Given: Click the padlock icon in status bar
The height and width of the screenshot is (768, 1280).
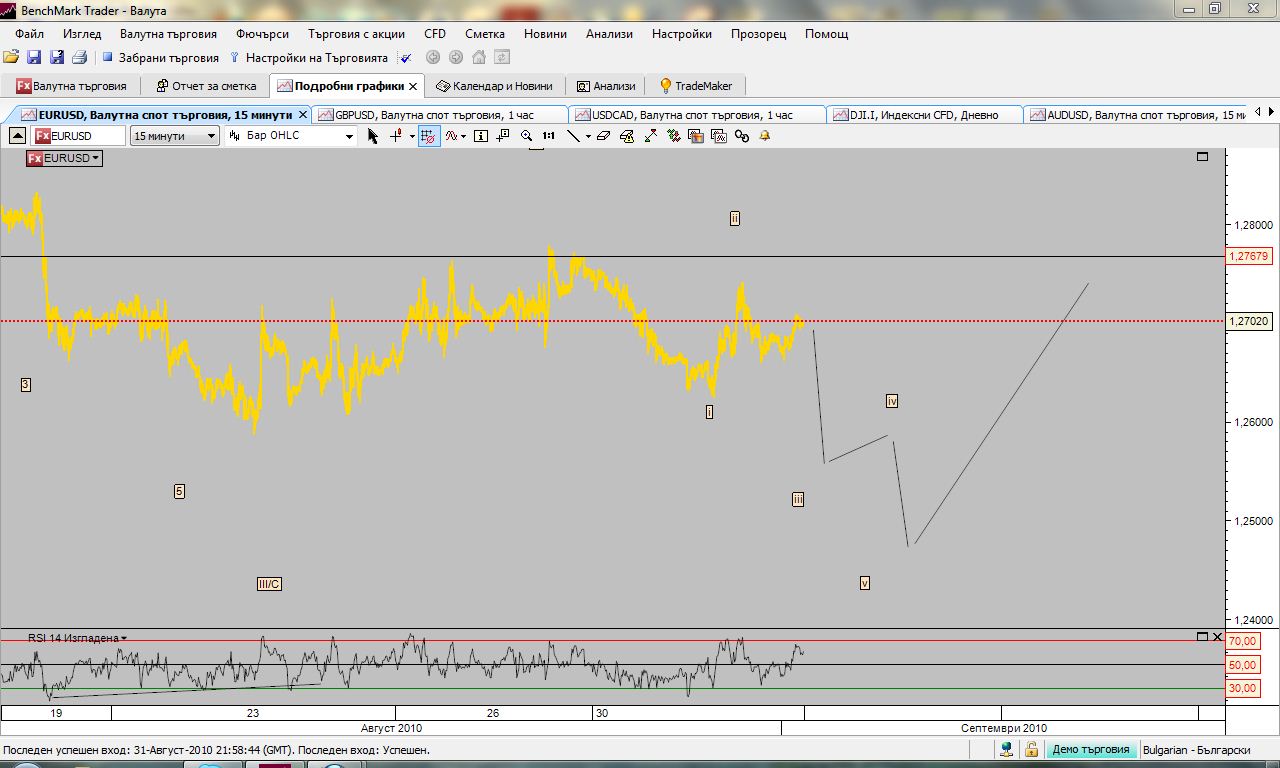Looking at the screenshot, I should (1031, 749).
